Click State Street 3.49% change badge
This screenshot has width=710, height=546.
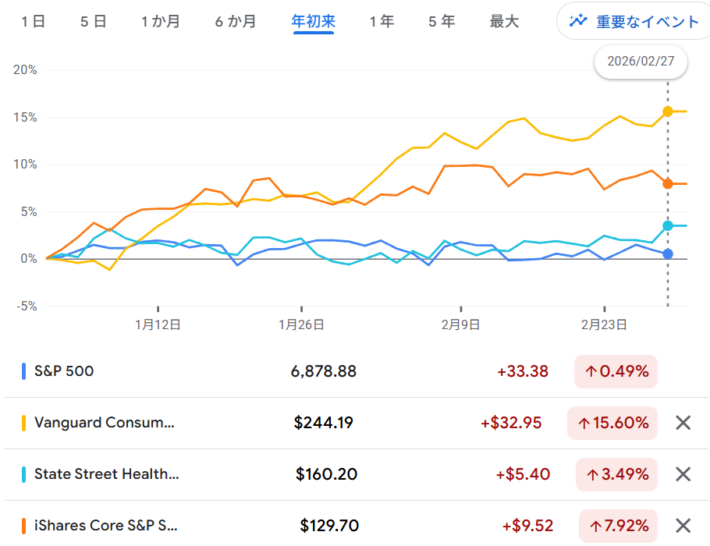[616, 474]
